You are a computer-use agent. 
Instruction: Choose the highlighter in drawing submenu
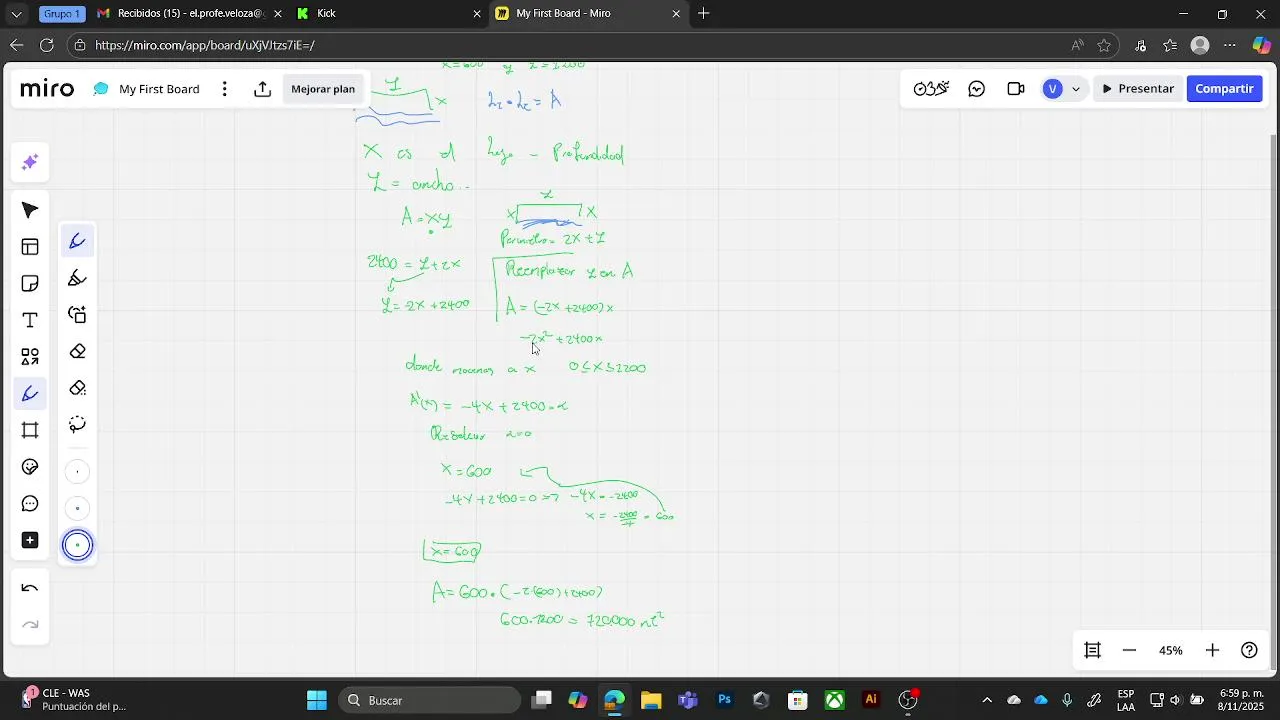pyautogui.click(x=77, y=278)
